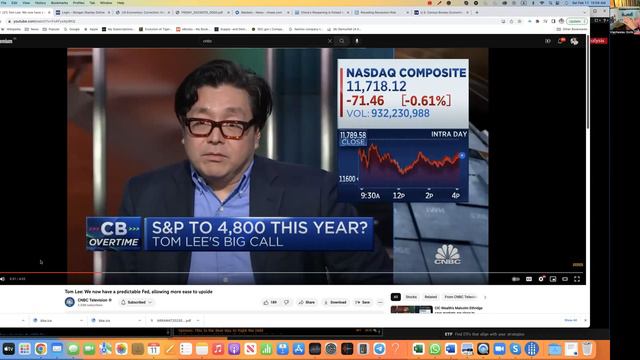
Task: Open the Wikipedia bookmark
Action: click(11, 29)
